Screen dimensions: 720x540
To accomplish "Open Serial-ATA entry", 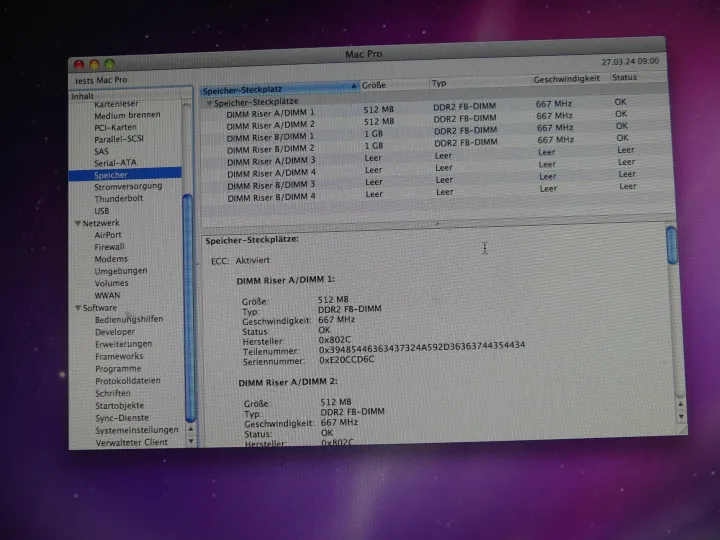I will point(115,163).
